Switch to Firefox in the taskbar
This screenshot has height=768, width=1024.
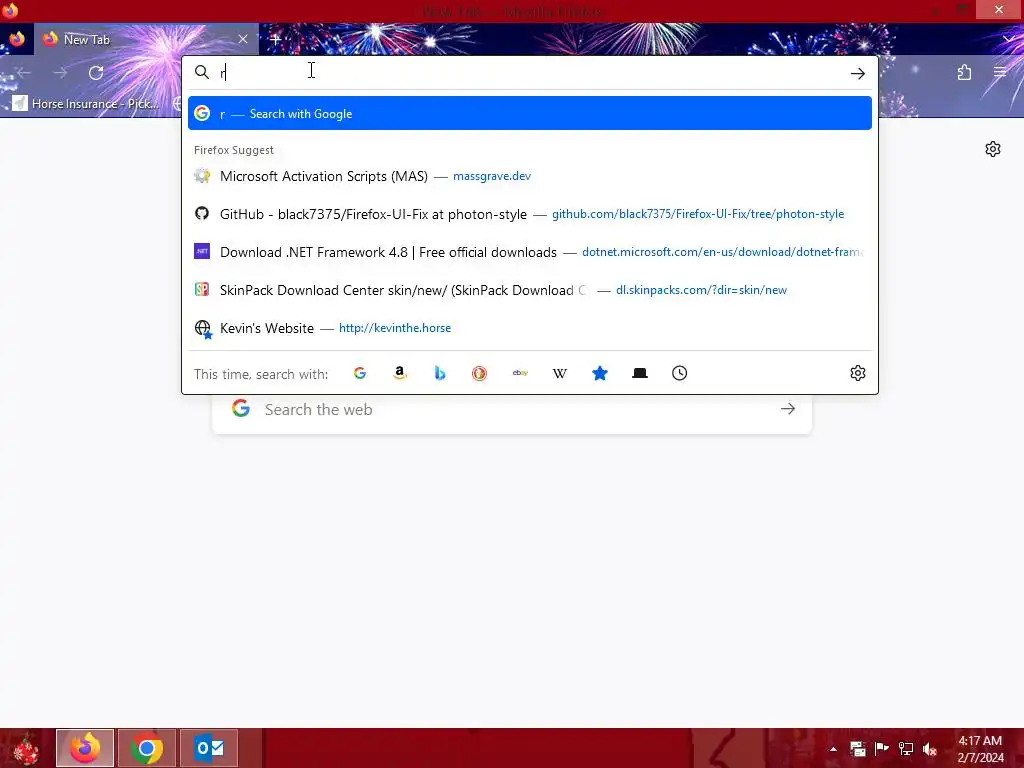[x=85, y=748]
